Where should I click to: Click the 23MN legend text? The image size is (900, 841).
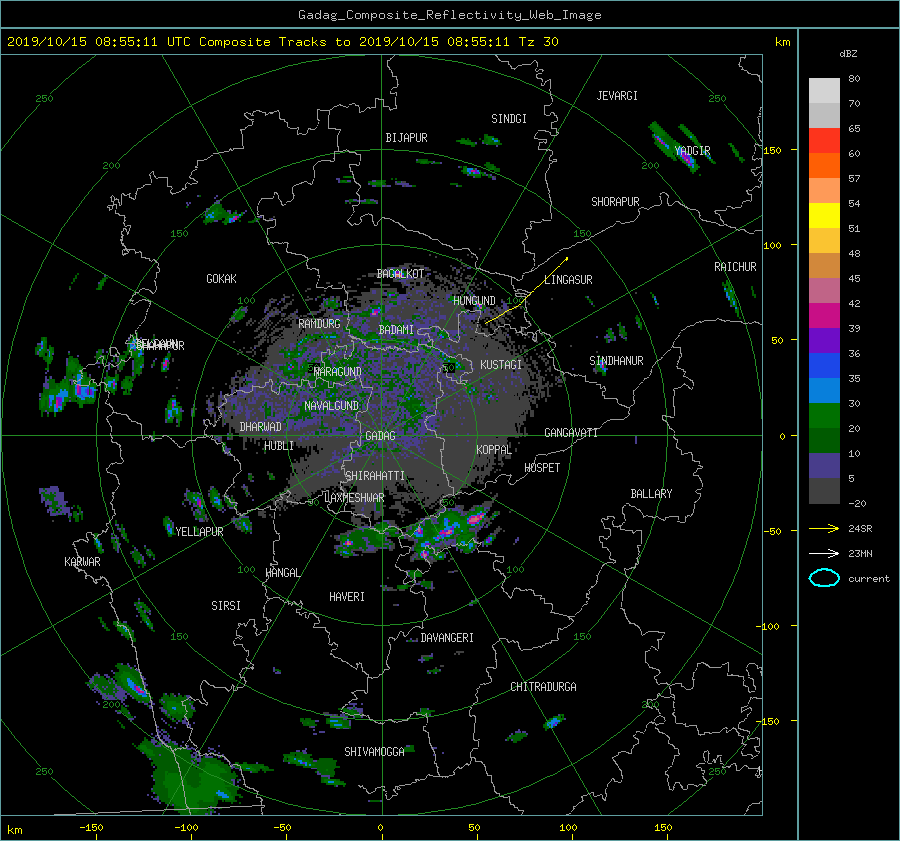[860, 553]
